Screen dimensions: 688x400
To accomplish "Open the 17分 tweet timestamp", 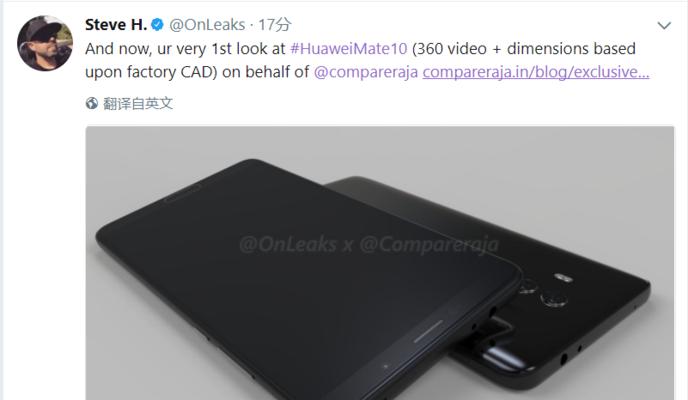I will coord(274,25).
